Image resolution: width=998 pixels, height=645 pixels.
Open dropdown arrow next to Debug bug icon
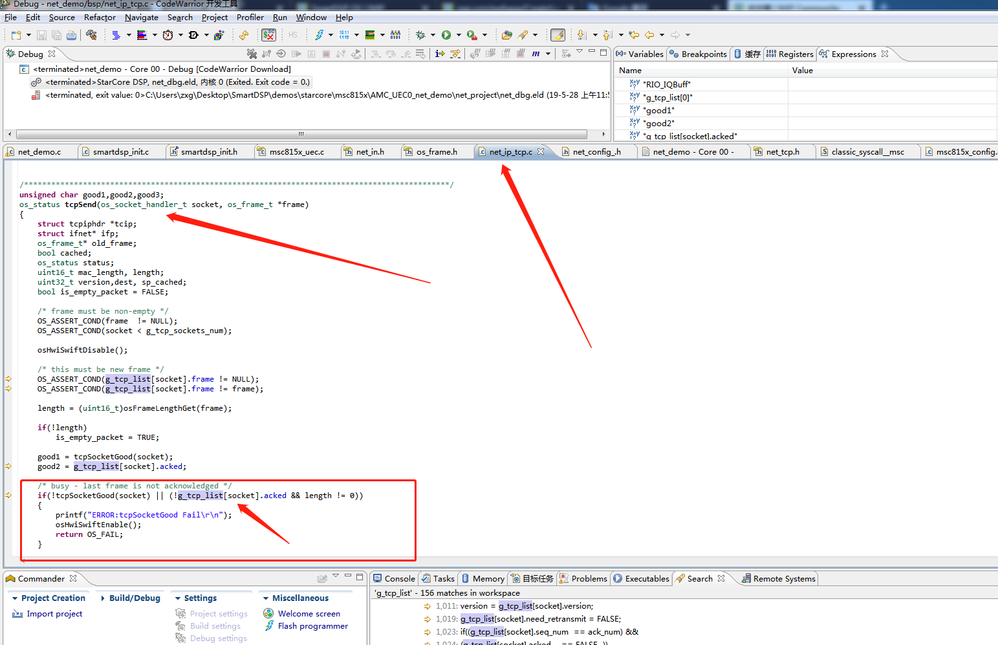433,35
